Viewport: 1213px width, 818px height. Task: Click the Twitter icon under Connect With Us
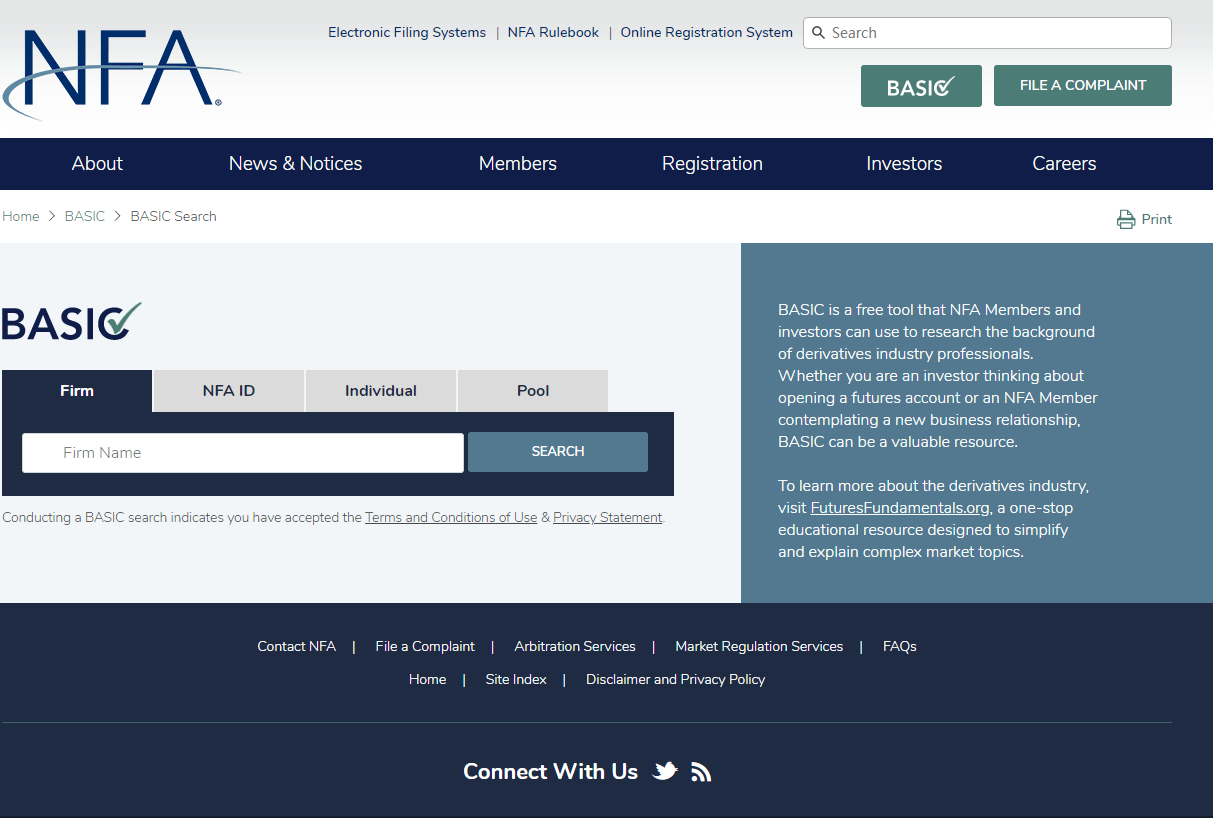(665, 771)
